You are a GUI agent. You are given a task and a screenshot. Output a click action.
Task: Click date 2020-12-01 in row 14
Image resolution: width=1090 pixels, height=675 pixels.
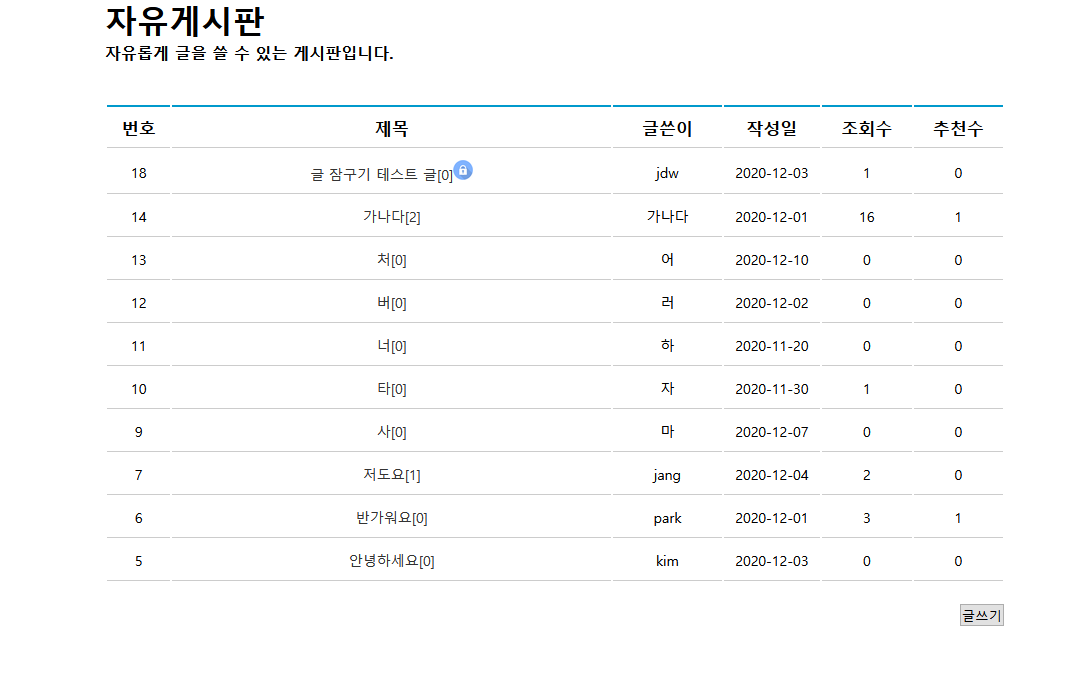pyautogui.click(x=772, y=217)
